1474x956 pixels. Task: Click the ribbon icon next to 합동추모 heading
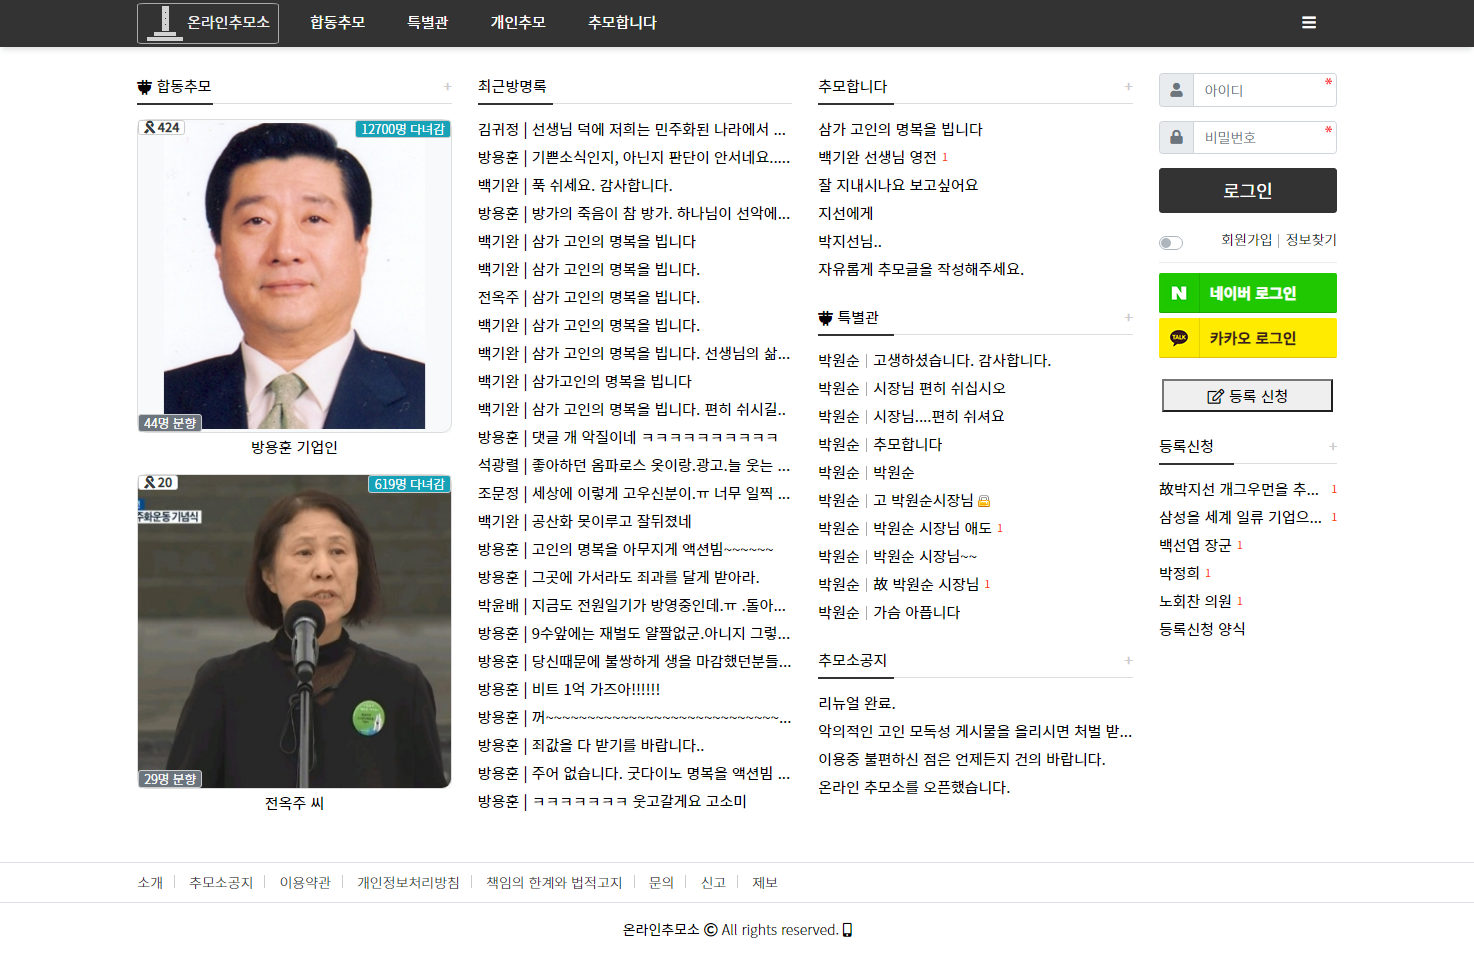tap(145, 87)
